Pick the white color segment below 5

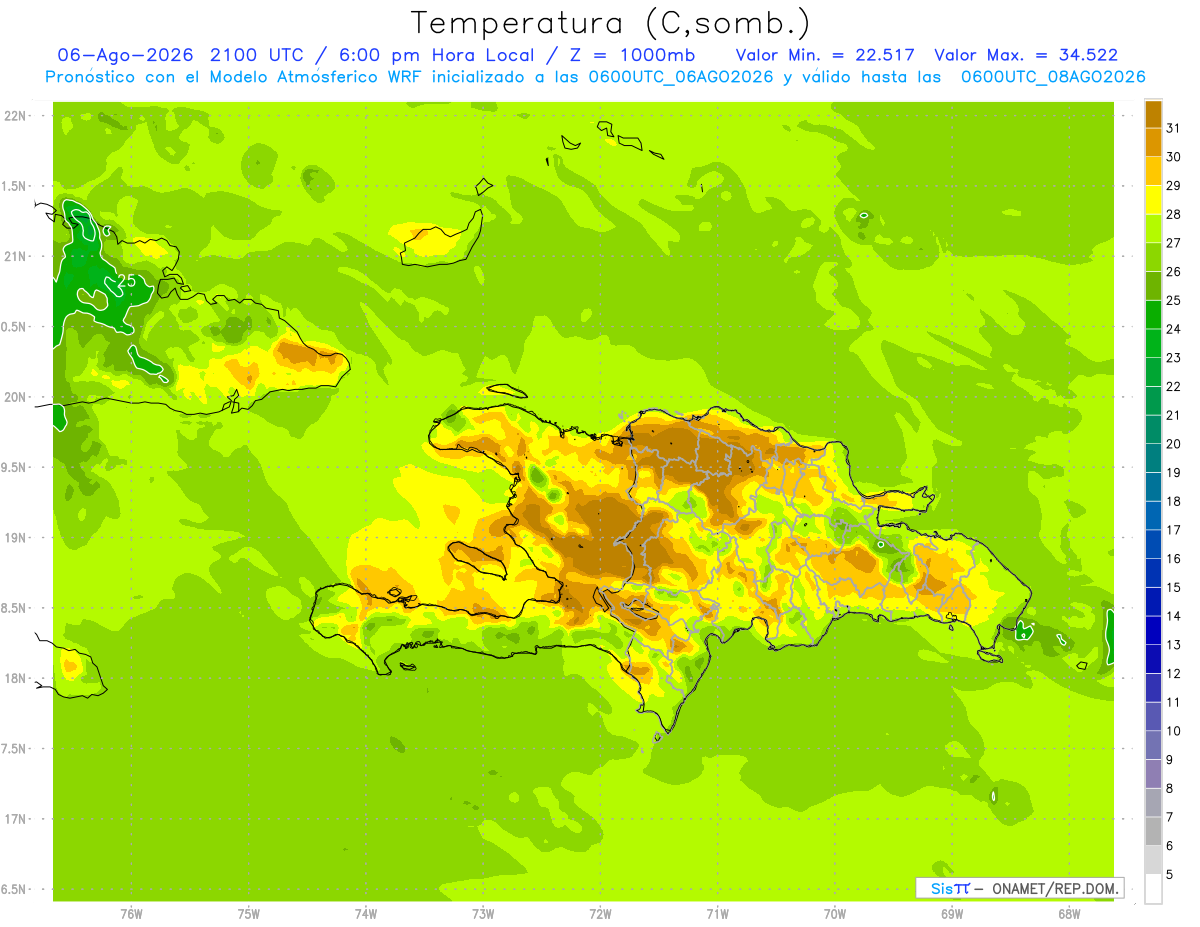click(x=1153, y=889)
